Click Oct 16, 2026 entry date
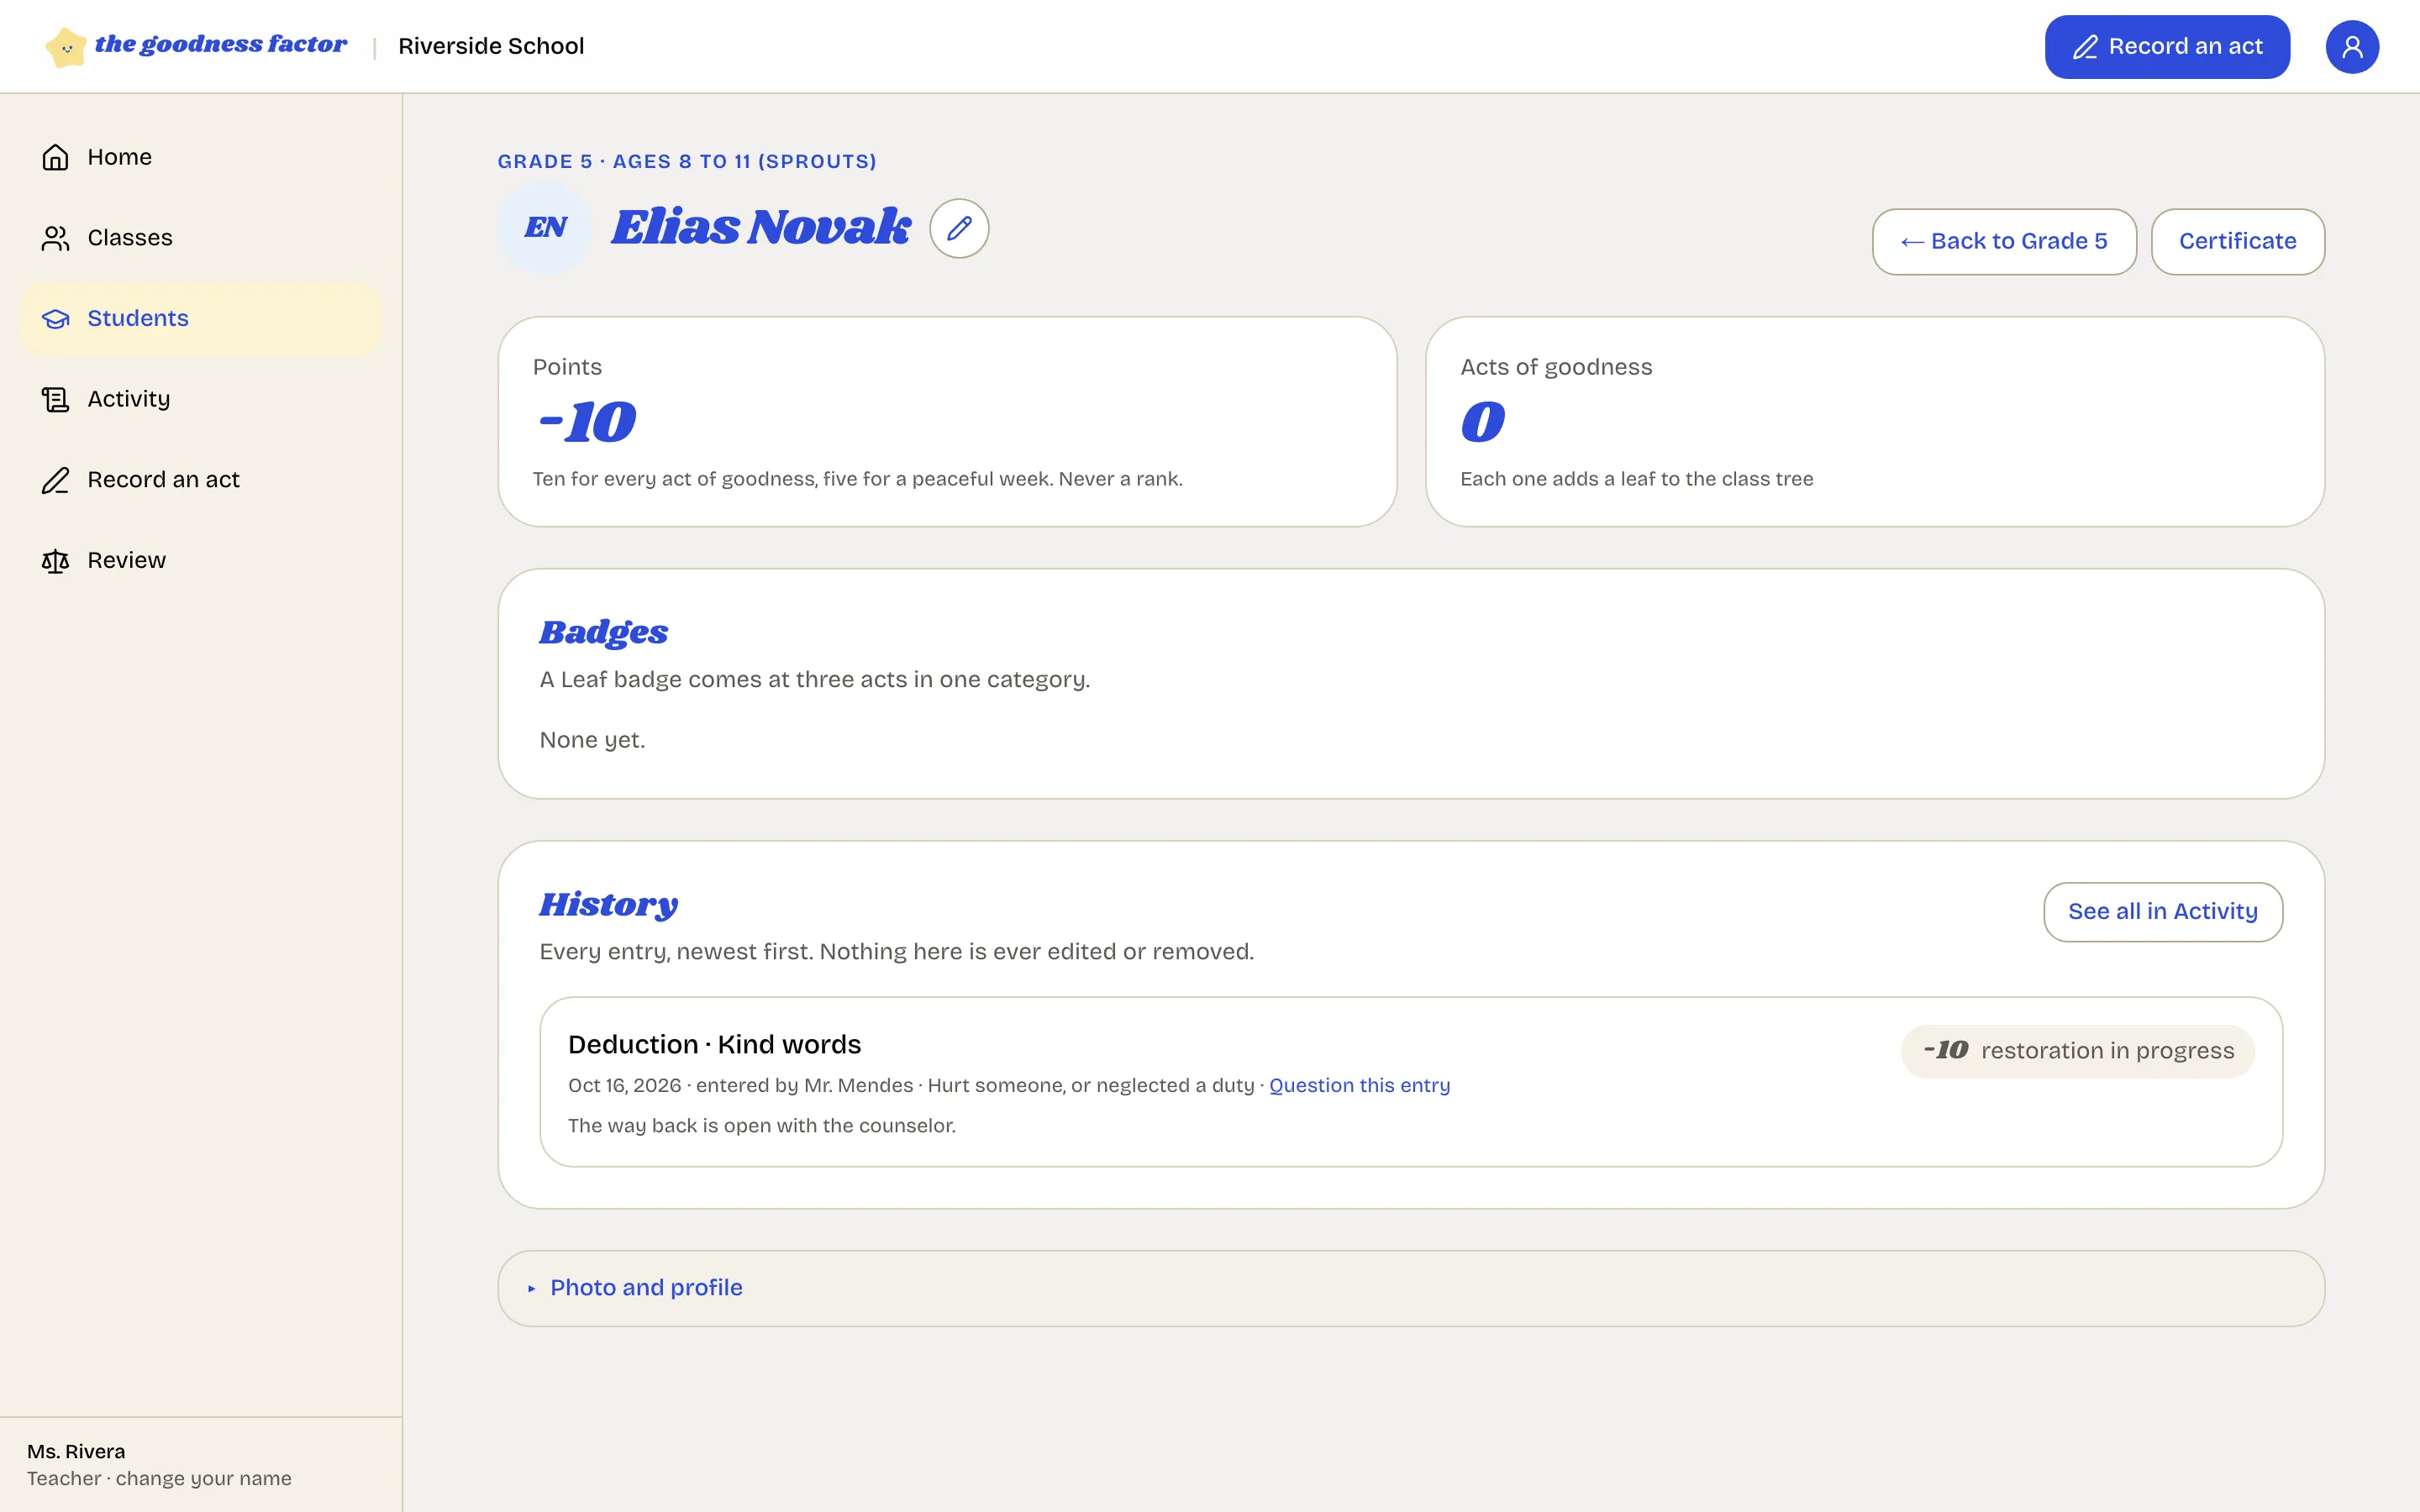 coord(624,1085)
